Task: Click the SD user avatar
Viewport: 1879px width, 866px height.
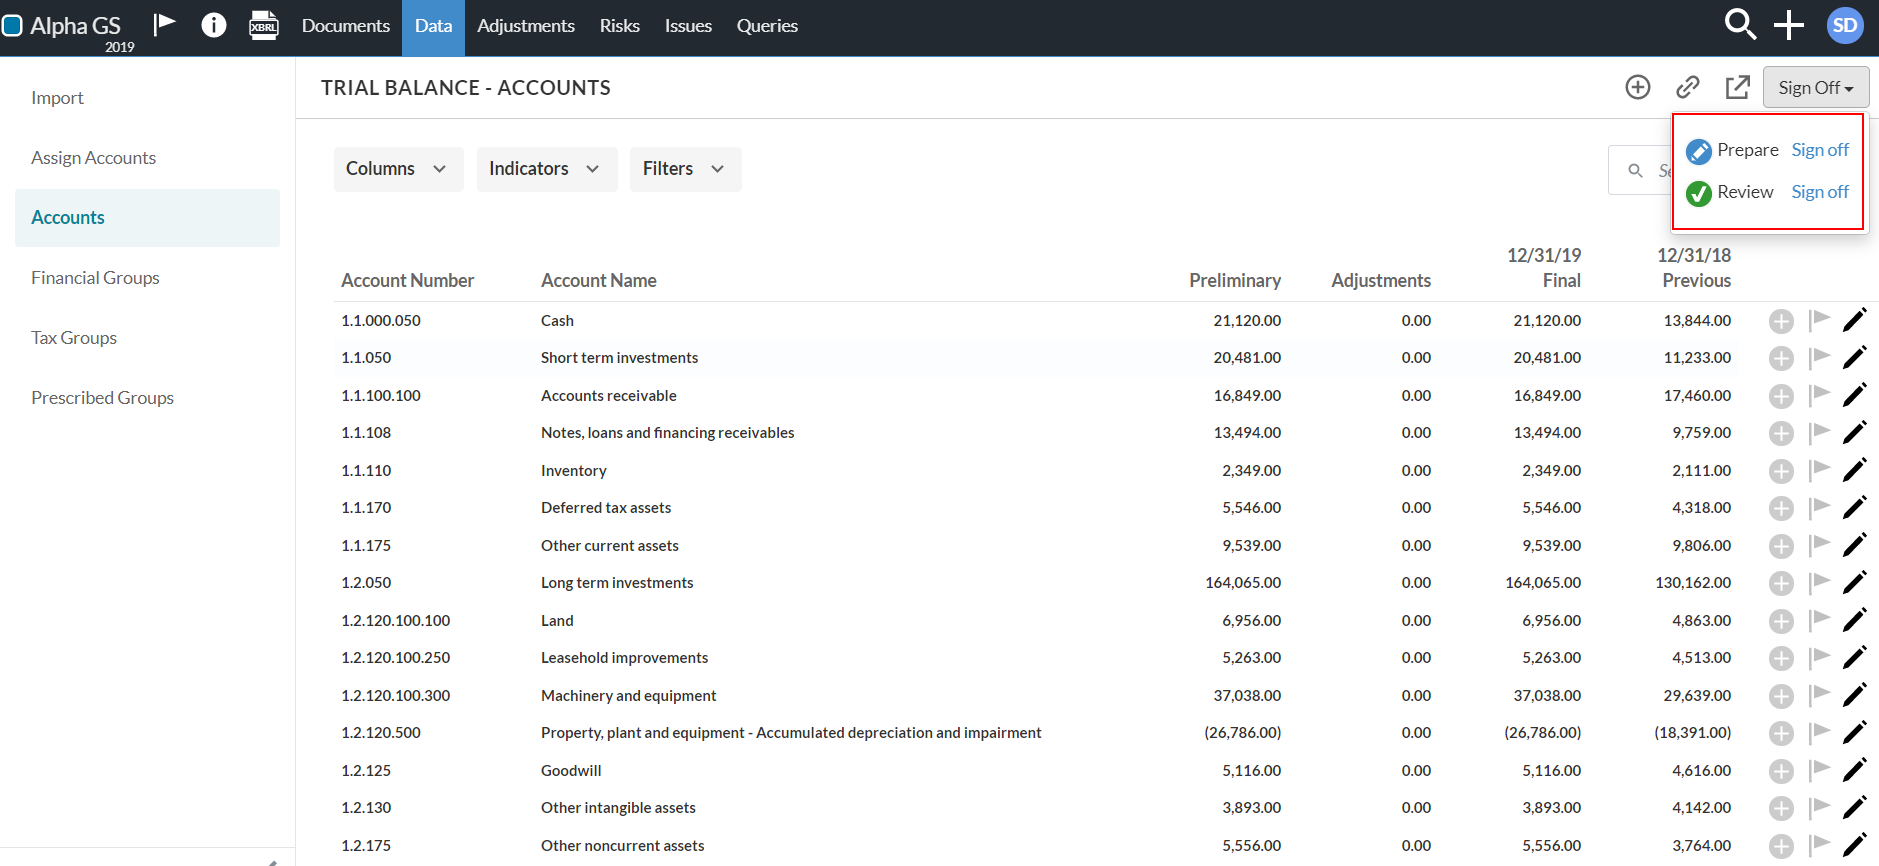Action: (1845, 26)
